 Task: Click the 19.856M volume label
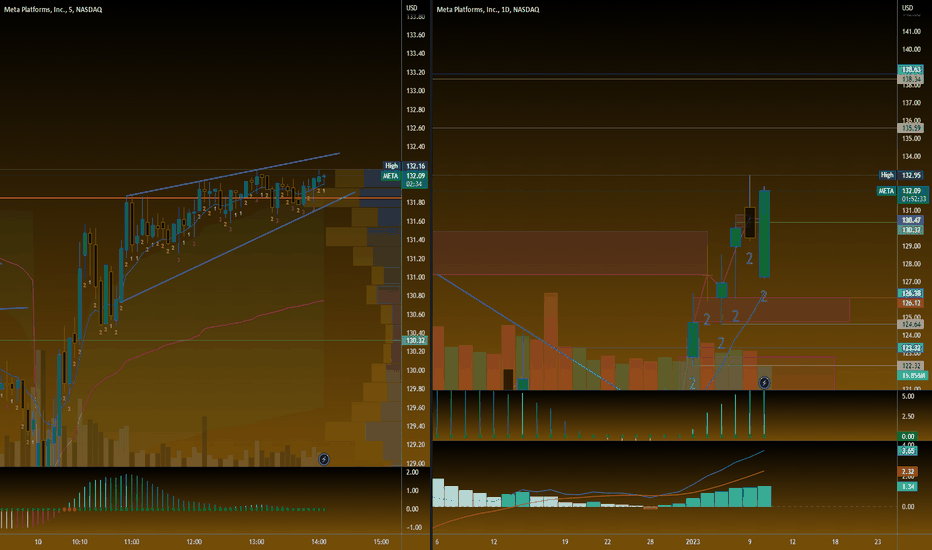click(x=912, y=376)
